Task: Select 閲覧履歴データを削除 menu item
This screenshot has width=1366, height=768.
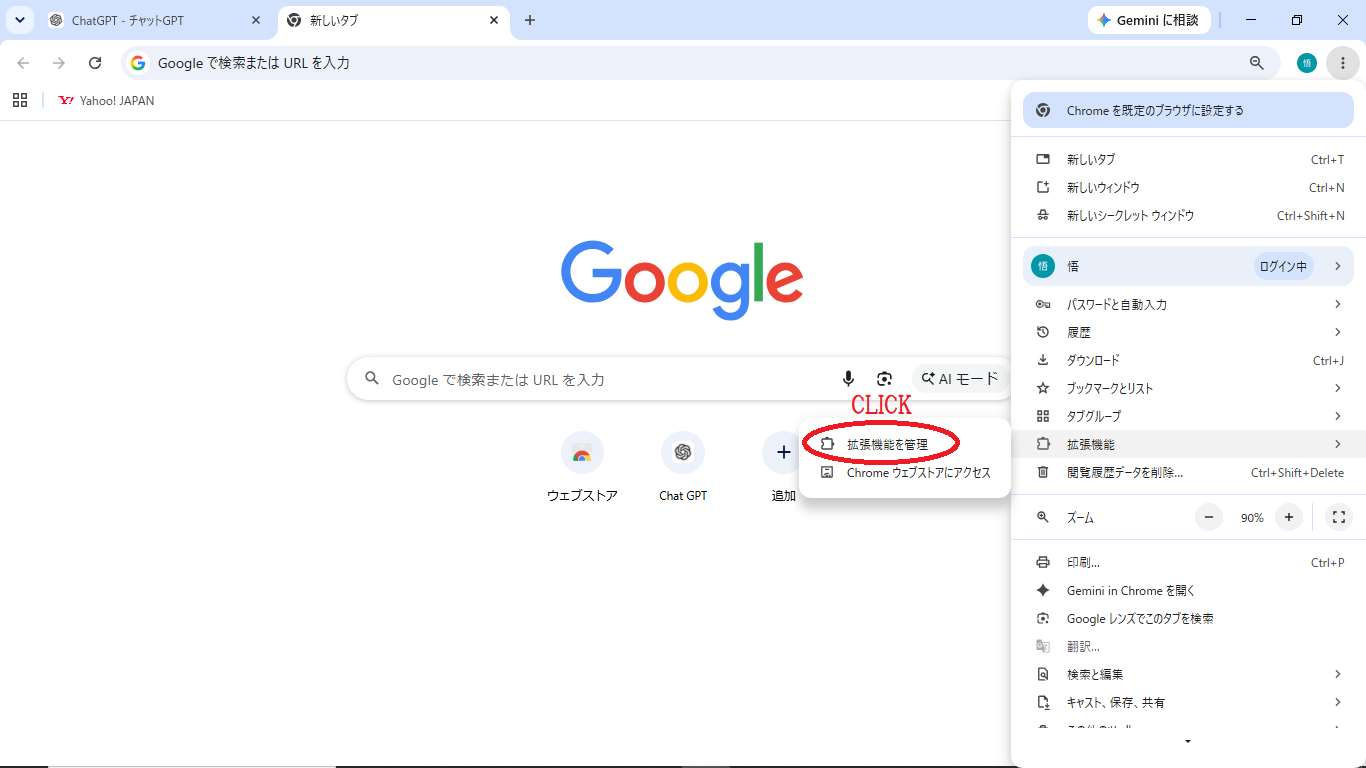Action: tap(1188, 472)
